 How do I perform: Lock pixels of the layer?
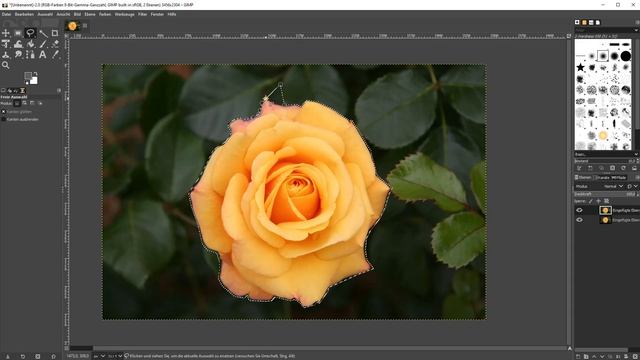590,201
